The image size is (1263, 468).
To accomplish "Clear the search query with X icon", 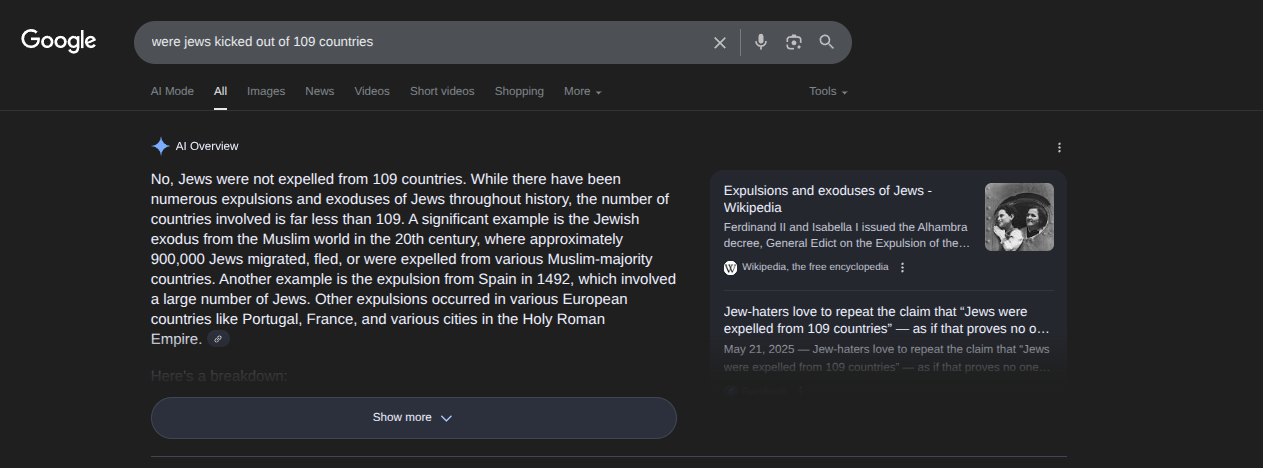I will point(719,42).
